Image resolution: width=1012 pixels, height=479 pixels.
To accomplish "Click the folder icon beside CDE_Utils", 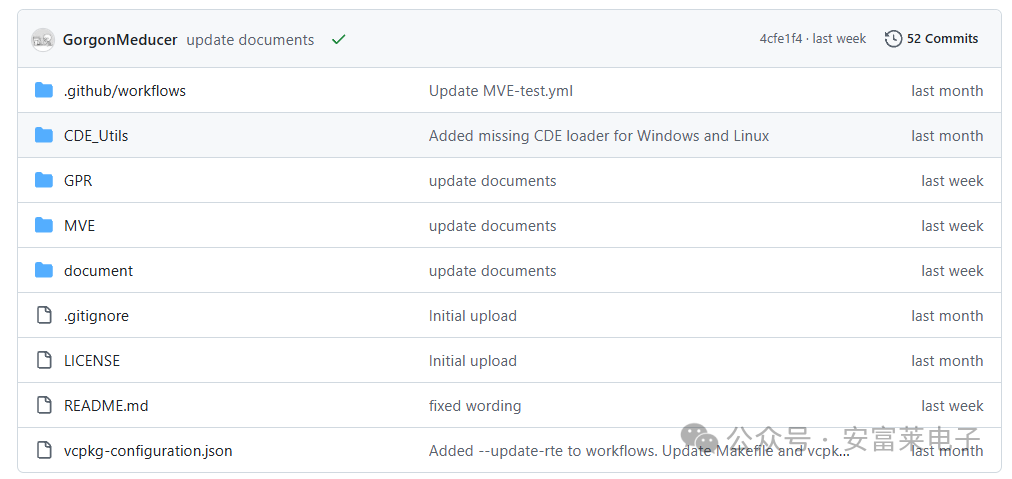I will pyautogui.click(x=44, y=136).
